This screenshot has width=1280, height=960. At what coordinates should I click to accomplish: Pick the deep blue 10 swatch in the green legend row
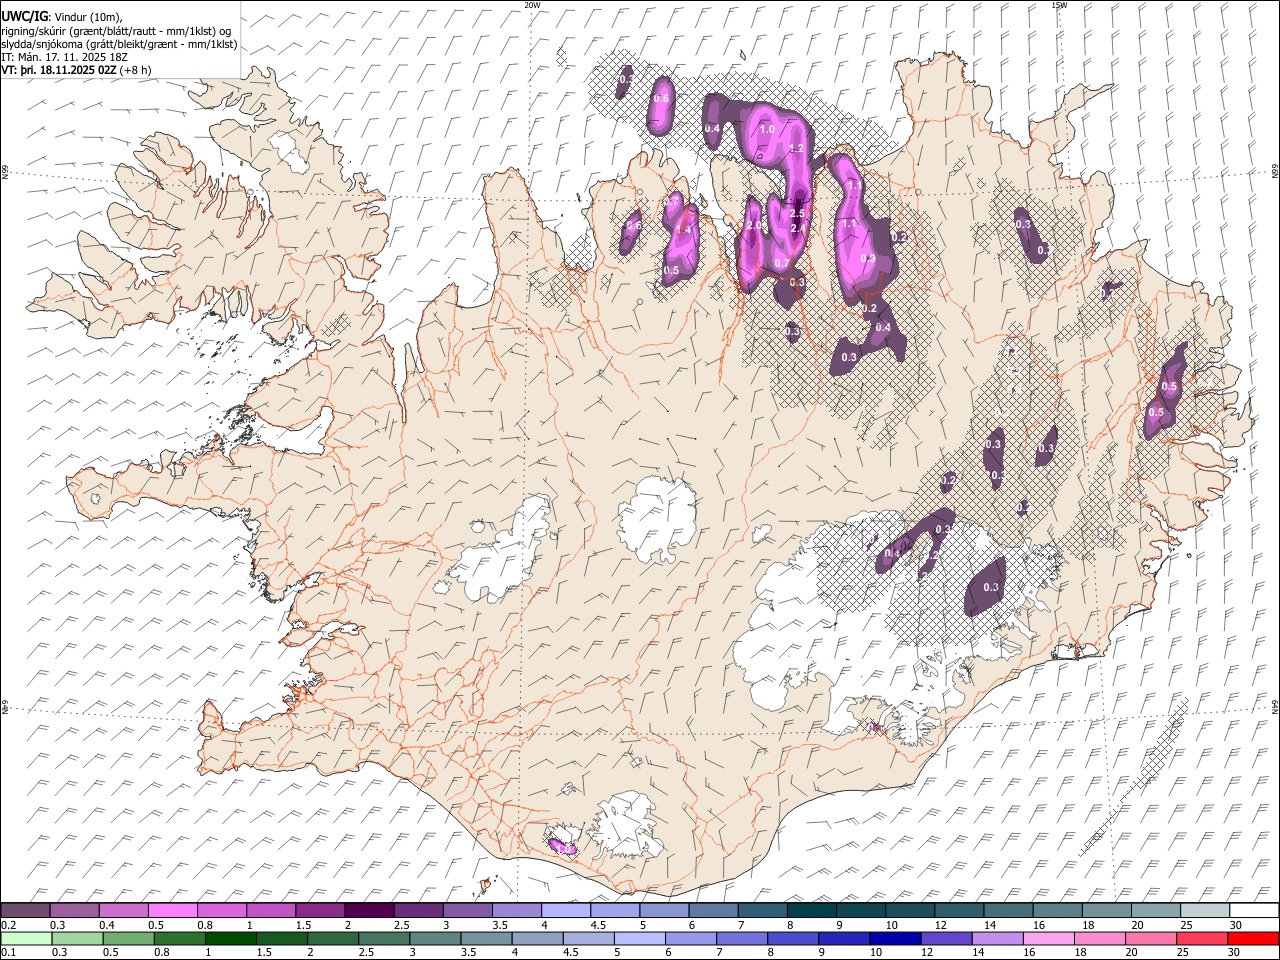coord(894,938)
